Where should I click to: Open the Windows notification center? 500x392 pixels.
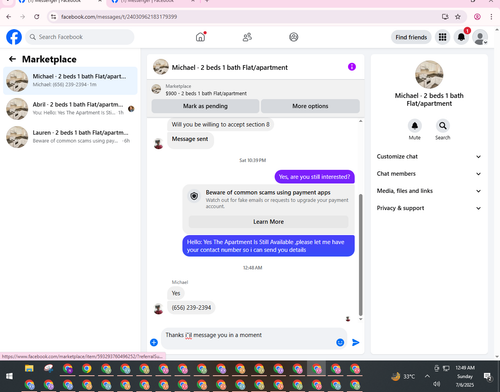[488, 377]
